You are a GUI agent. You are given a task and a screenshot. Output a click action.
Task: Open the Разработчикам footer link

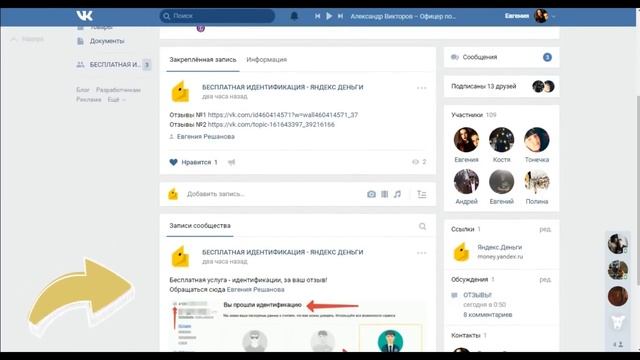118,90
